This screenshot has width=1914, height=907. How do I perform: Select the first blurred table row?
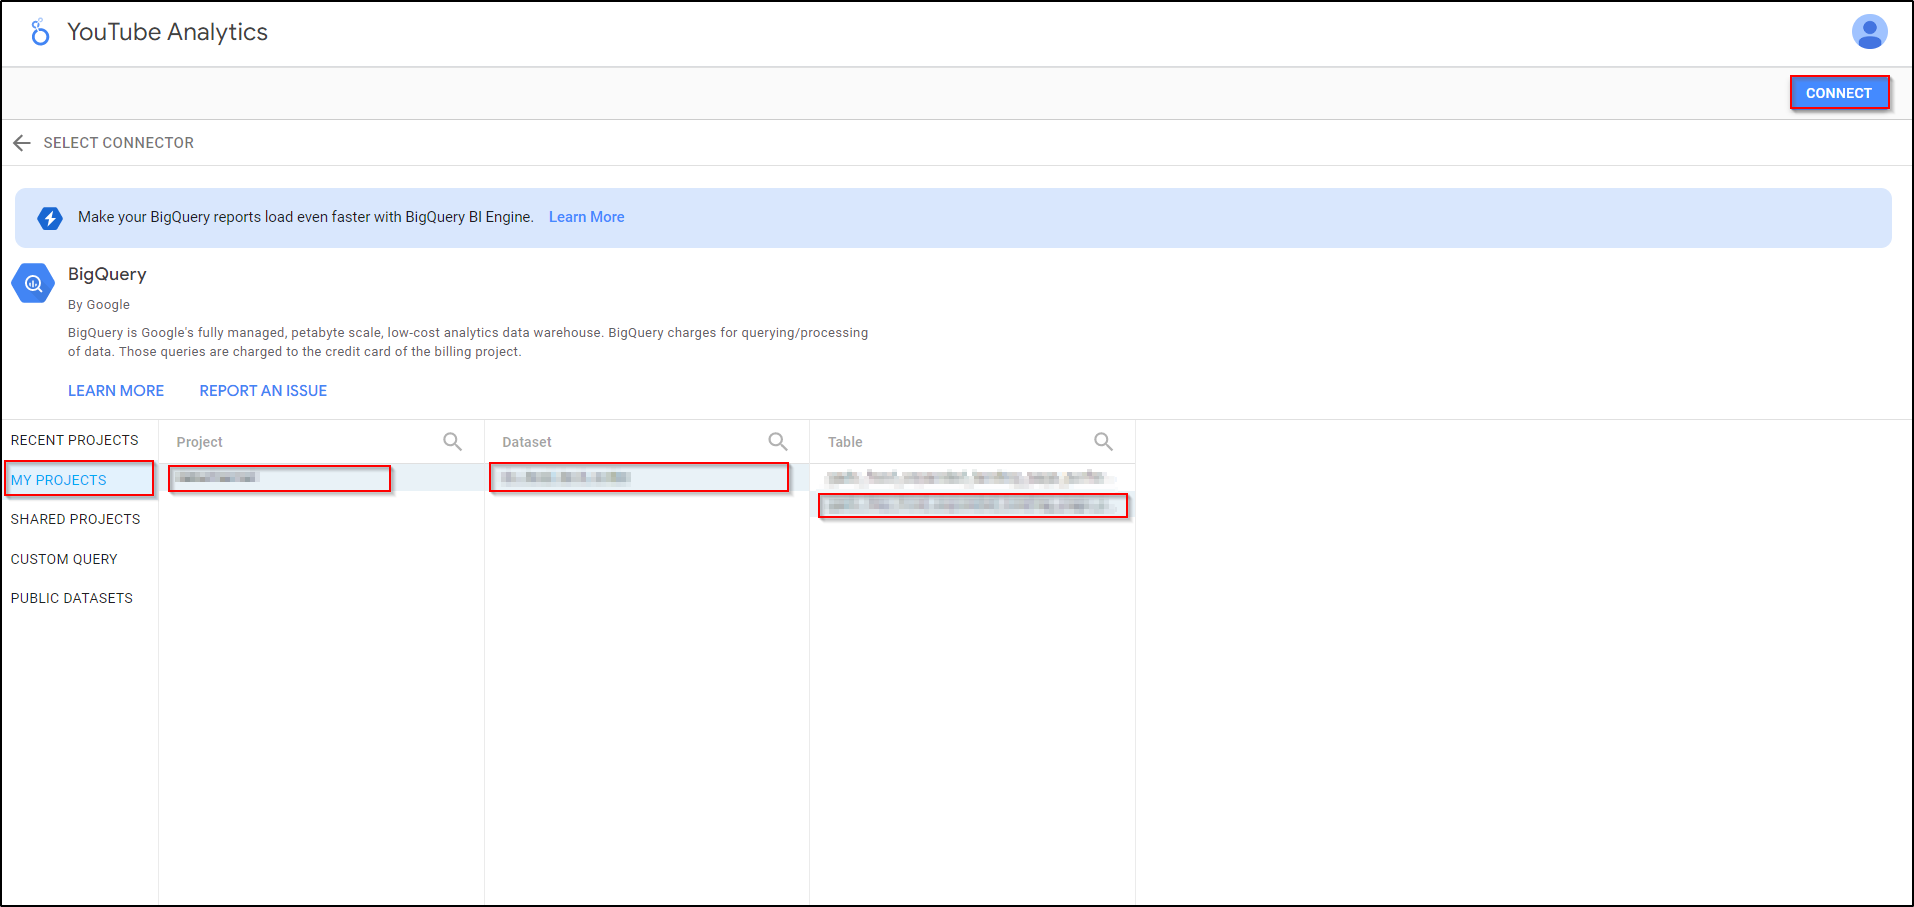pyautogui.click(x=972, y=477)
